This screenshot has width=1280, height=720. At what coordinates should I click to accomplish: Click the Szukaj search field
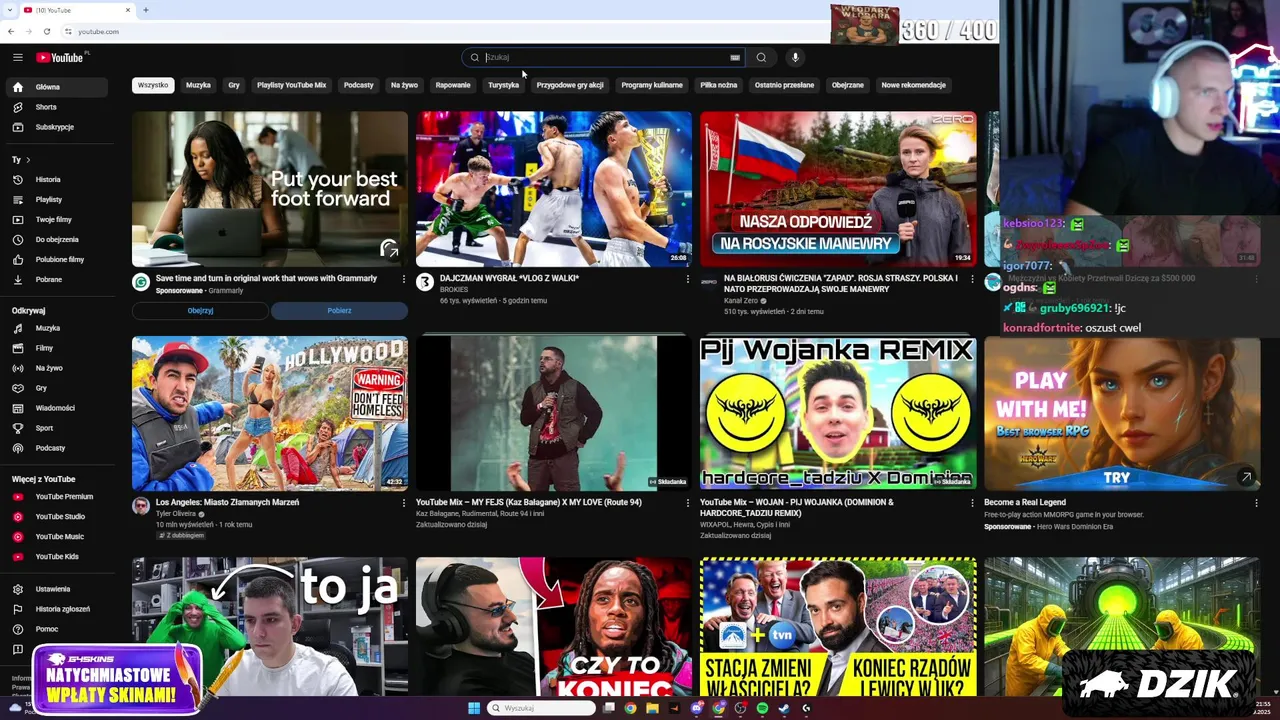605,57
